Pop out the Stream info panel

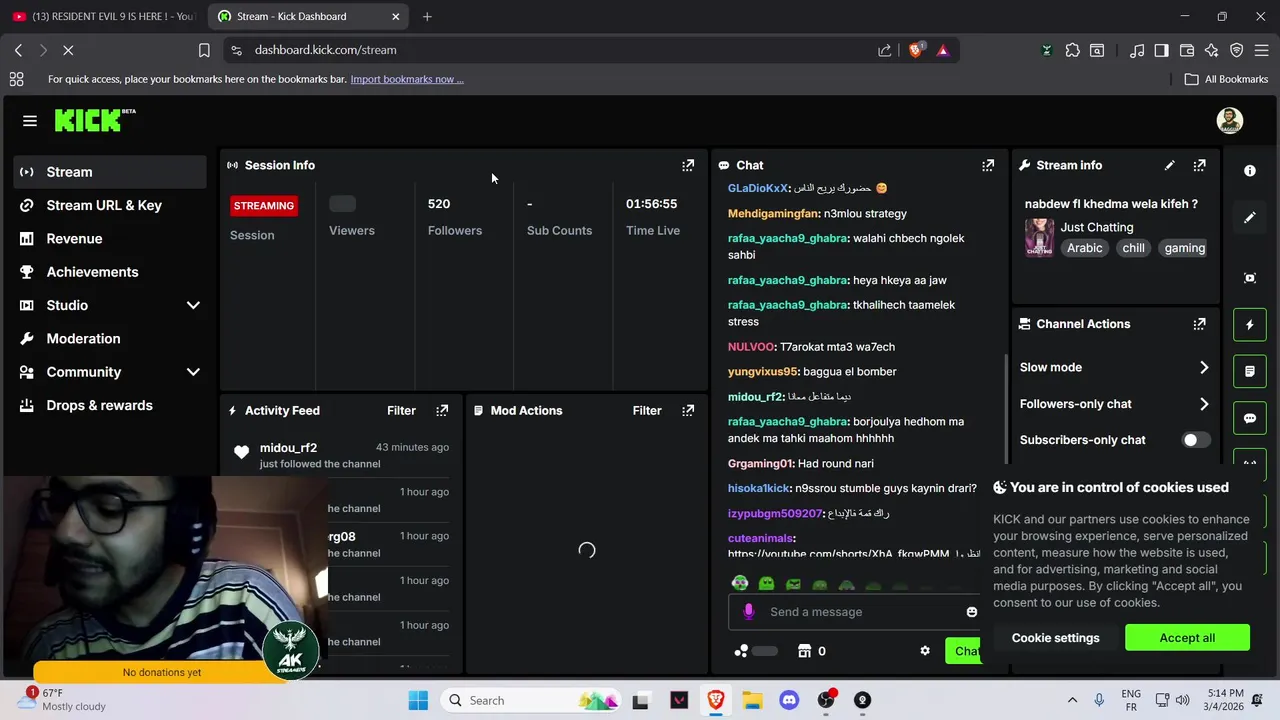coord(1200,165)
